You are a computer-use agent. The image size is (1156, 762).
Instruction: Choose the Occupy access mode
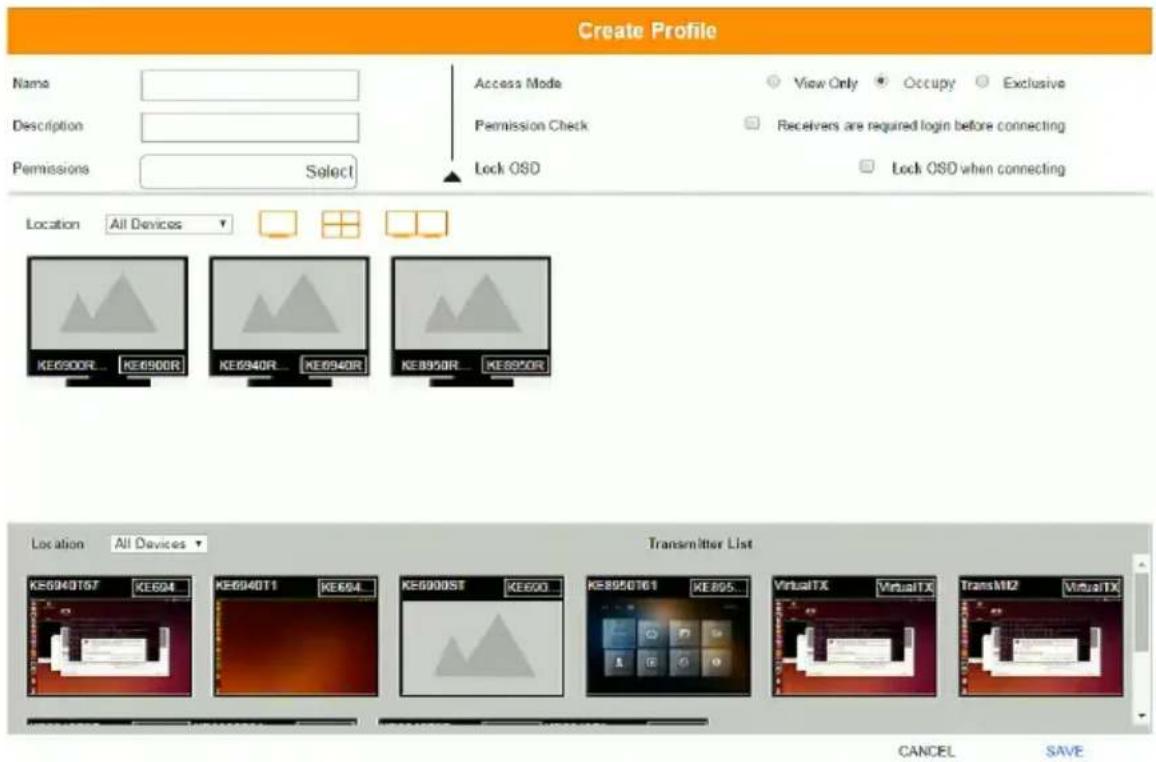[x=881, y=82]
